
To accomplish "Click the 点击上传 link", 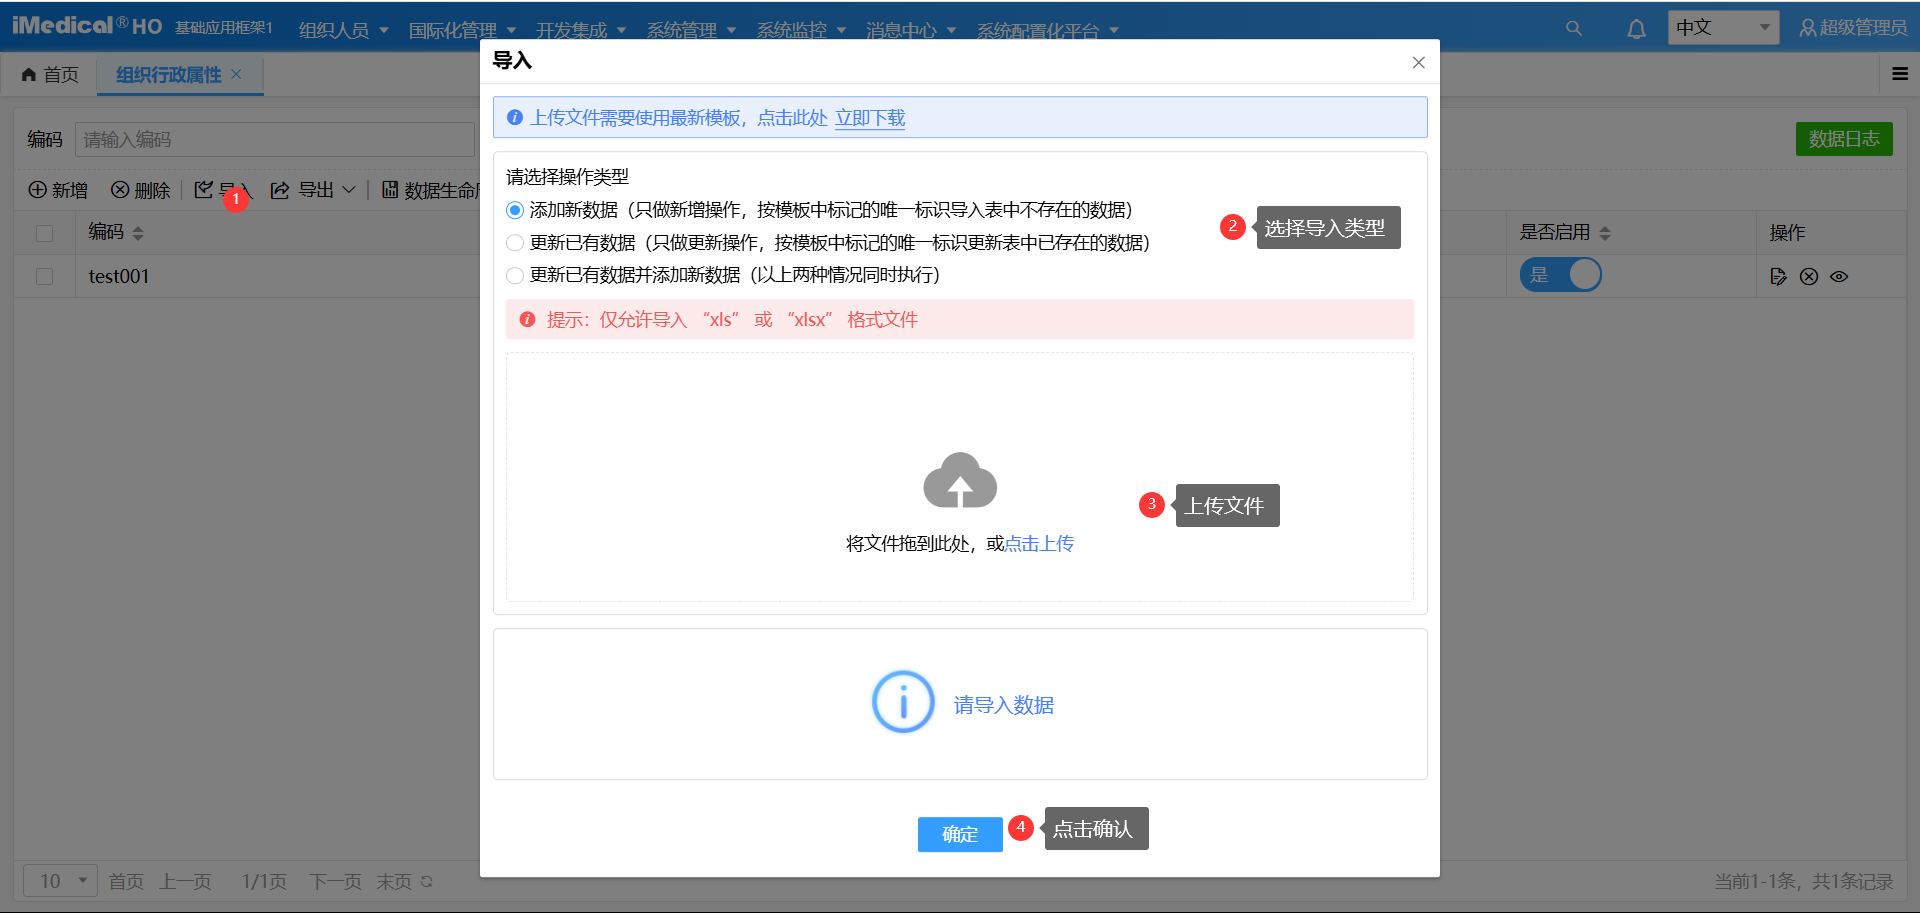I will click(1039, 544).
